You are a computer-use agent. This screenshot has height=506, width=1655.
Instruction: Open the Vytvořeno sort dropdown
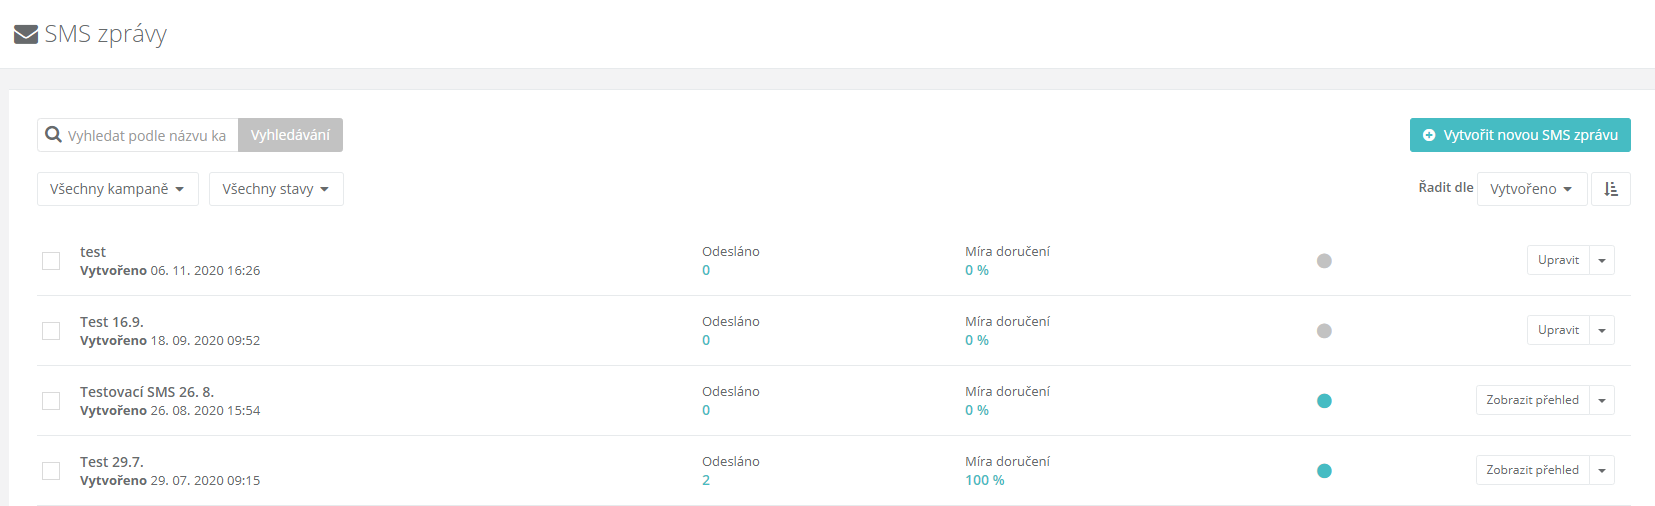[1532, 189]
